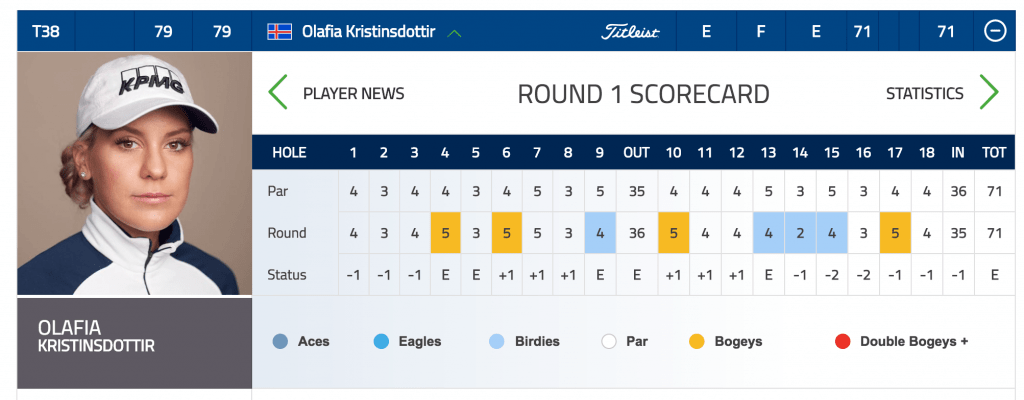Click the Iceland flag icon
This screenshot has width=1024, height=400.
(280, 31)
